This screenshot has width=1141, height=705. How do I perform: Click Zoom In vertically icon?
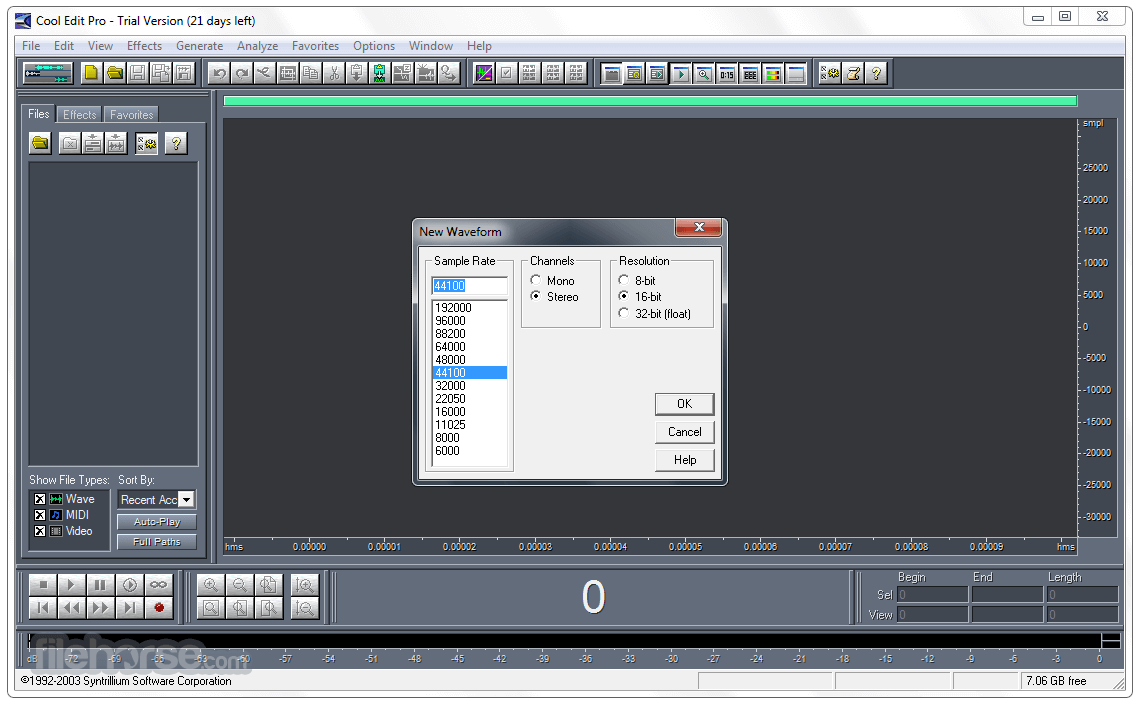(x=304, y=584)
